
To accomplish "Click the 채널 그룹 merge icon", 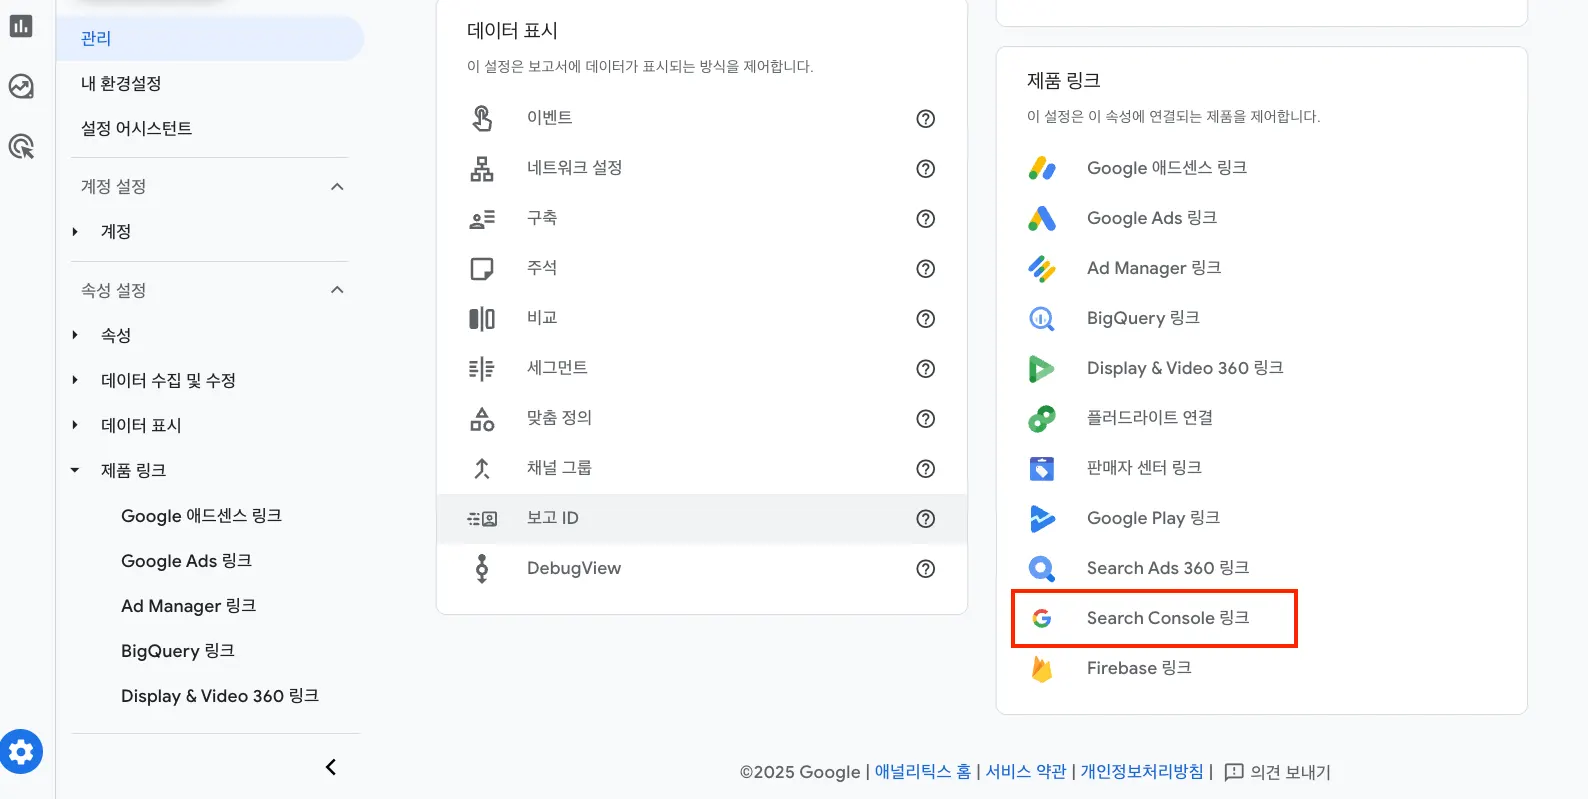I will [482, 468].
